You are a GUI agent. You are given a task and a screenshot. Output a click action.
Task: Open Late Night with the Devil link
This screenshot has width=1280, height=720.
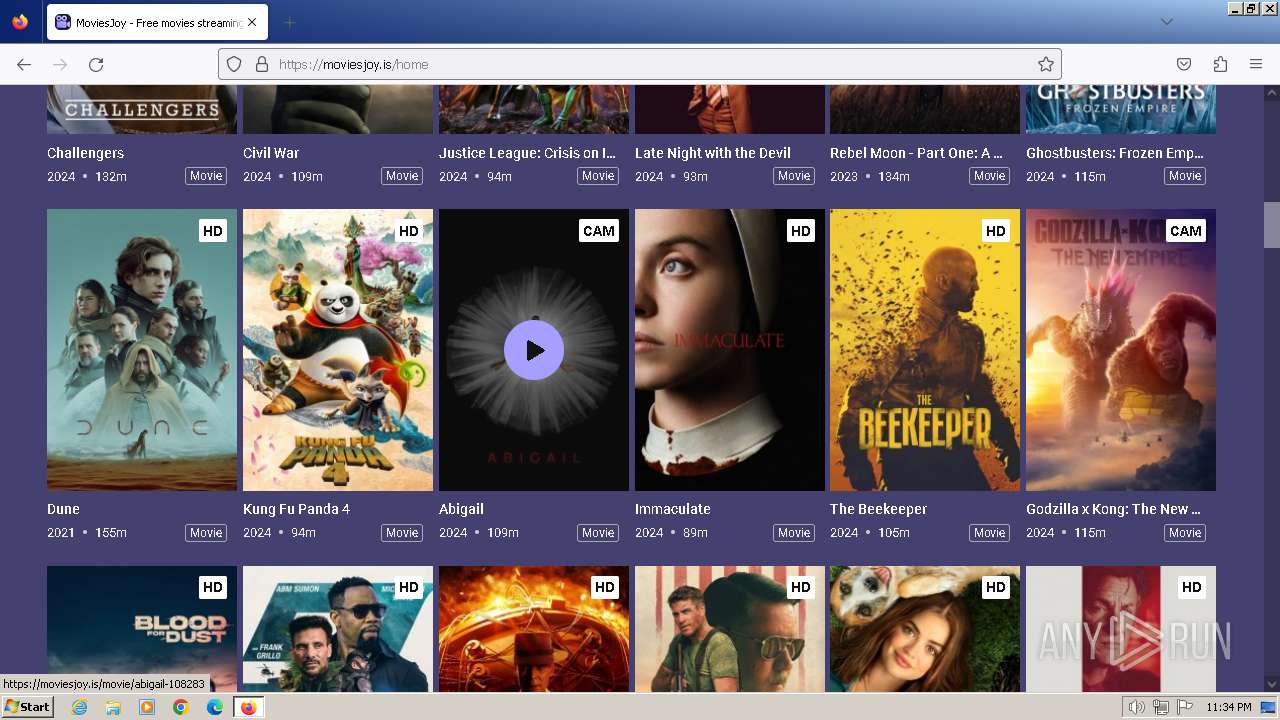pyautogui.click(x=713, y=153)
